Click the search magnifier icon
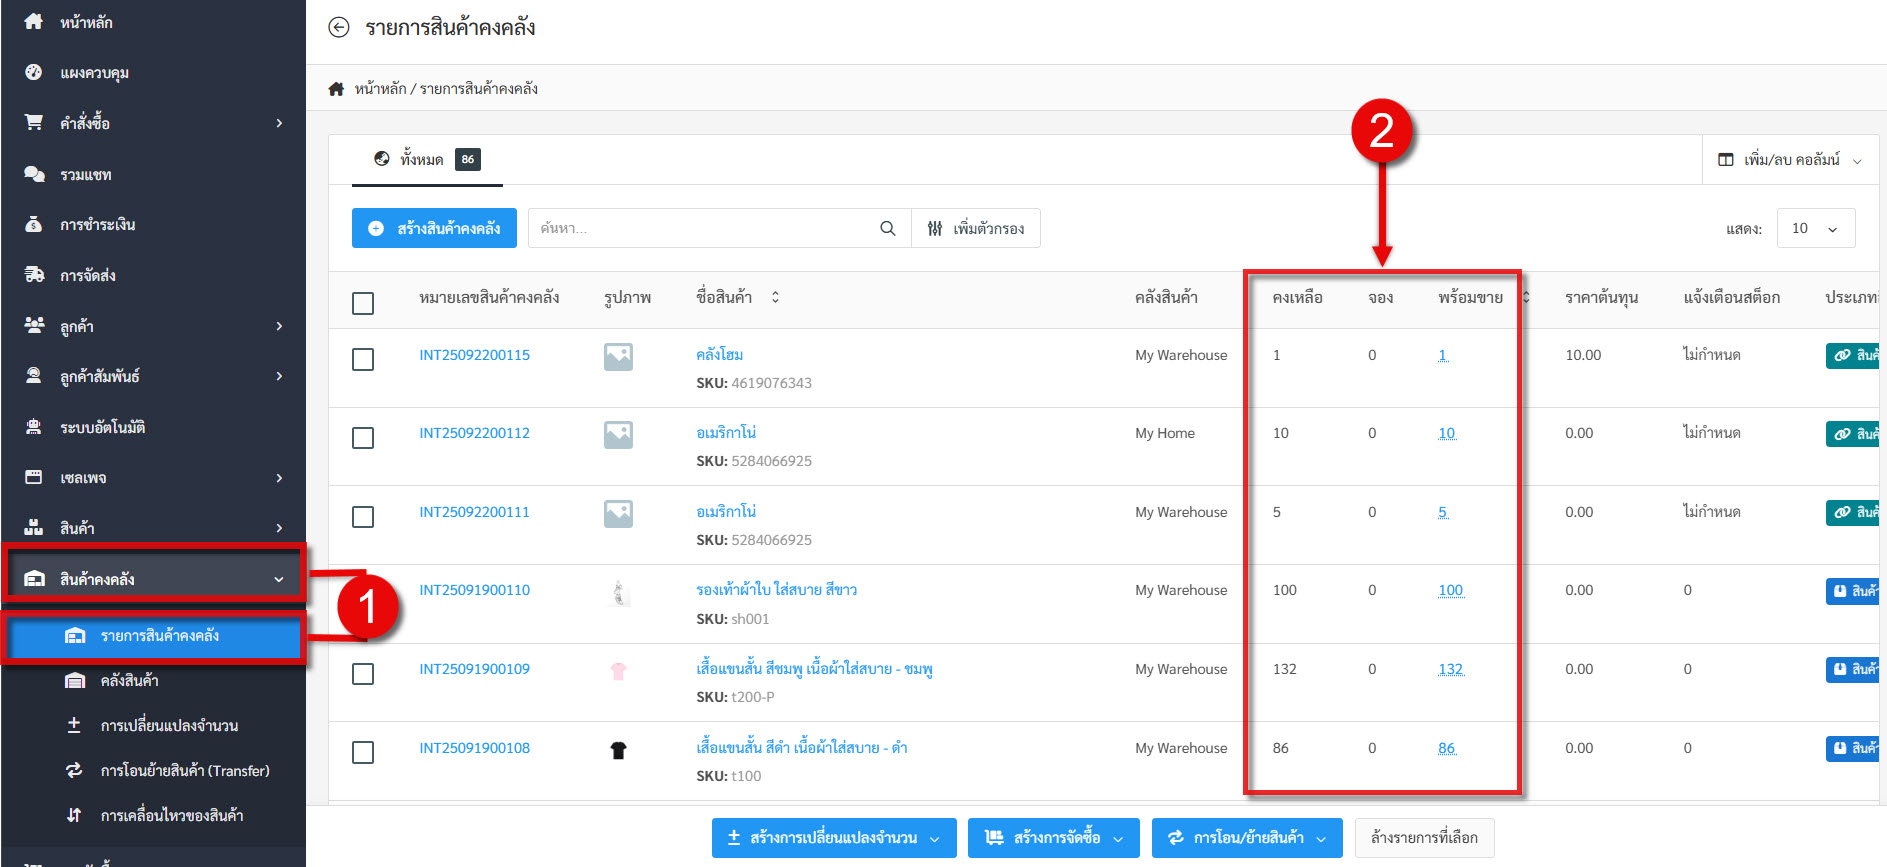This screenshot has width=1887, height=867. [x=887, y=228]
